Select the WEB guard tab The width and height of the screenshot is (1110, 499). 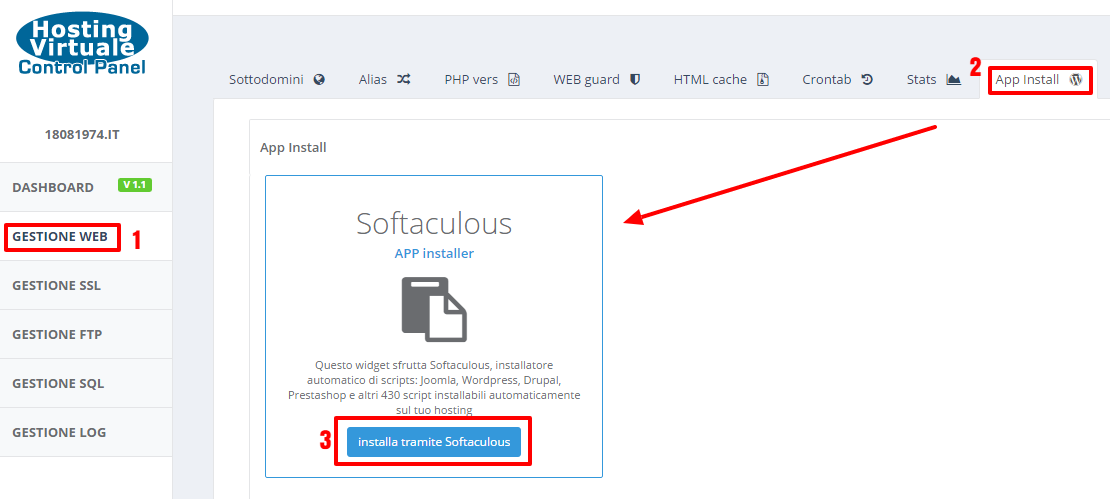click(597, 80)
